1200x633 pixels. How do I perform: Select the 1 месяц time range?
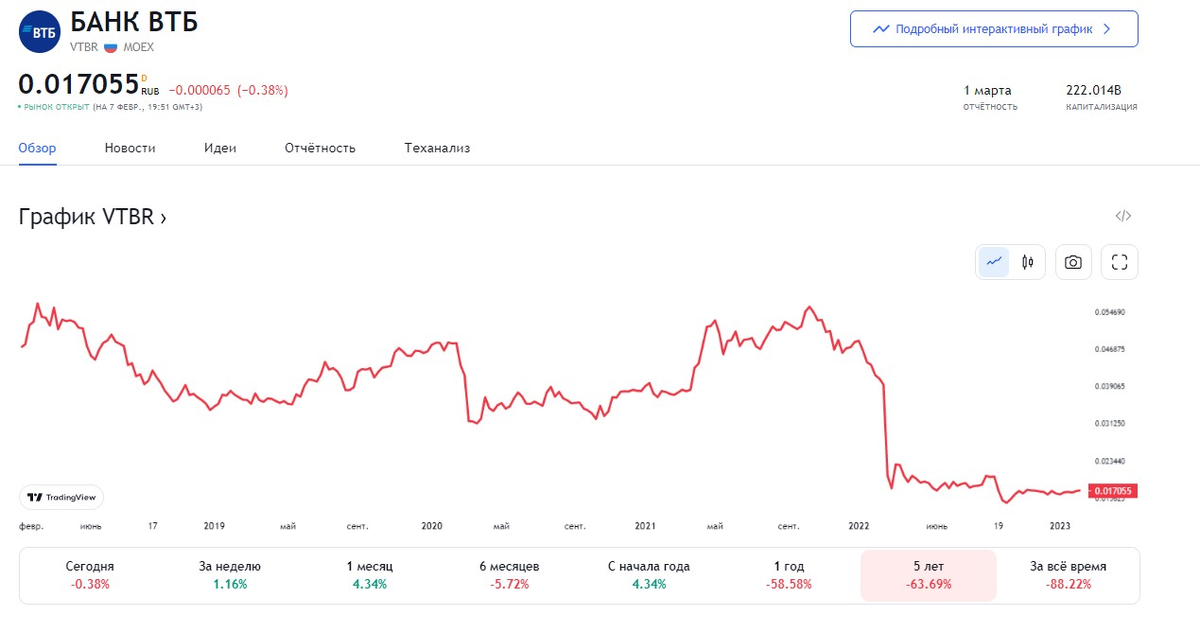pyautogui.click(x=369, y=575)
